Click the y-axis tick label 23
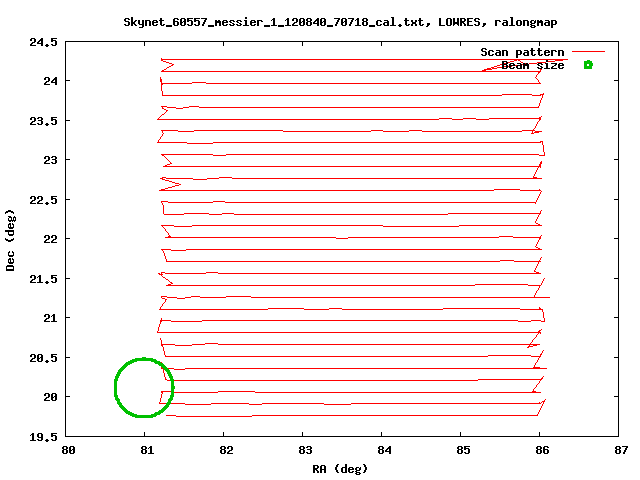Viewport: 640px width, 480px height. [51, 160]
